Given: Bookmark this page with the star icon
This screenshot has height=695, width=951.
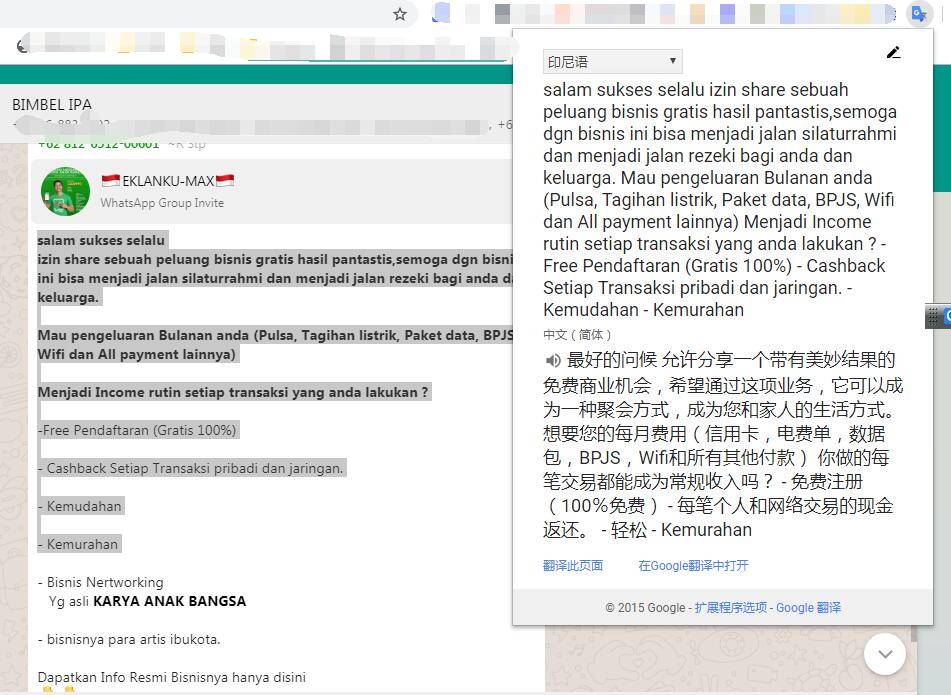Looking at the screenshot, I should click(x=400, y=14).
